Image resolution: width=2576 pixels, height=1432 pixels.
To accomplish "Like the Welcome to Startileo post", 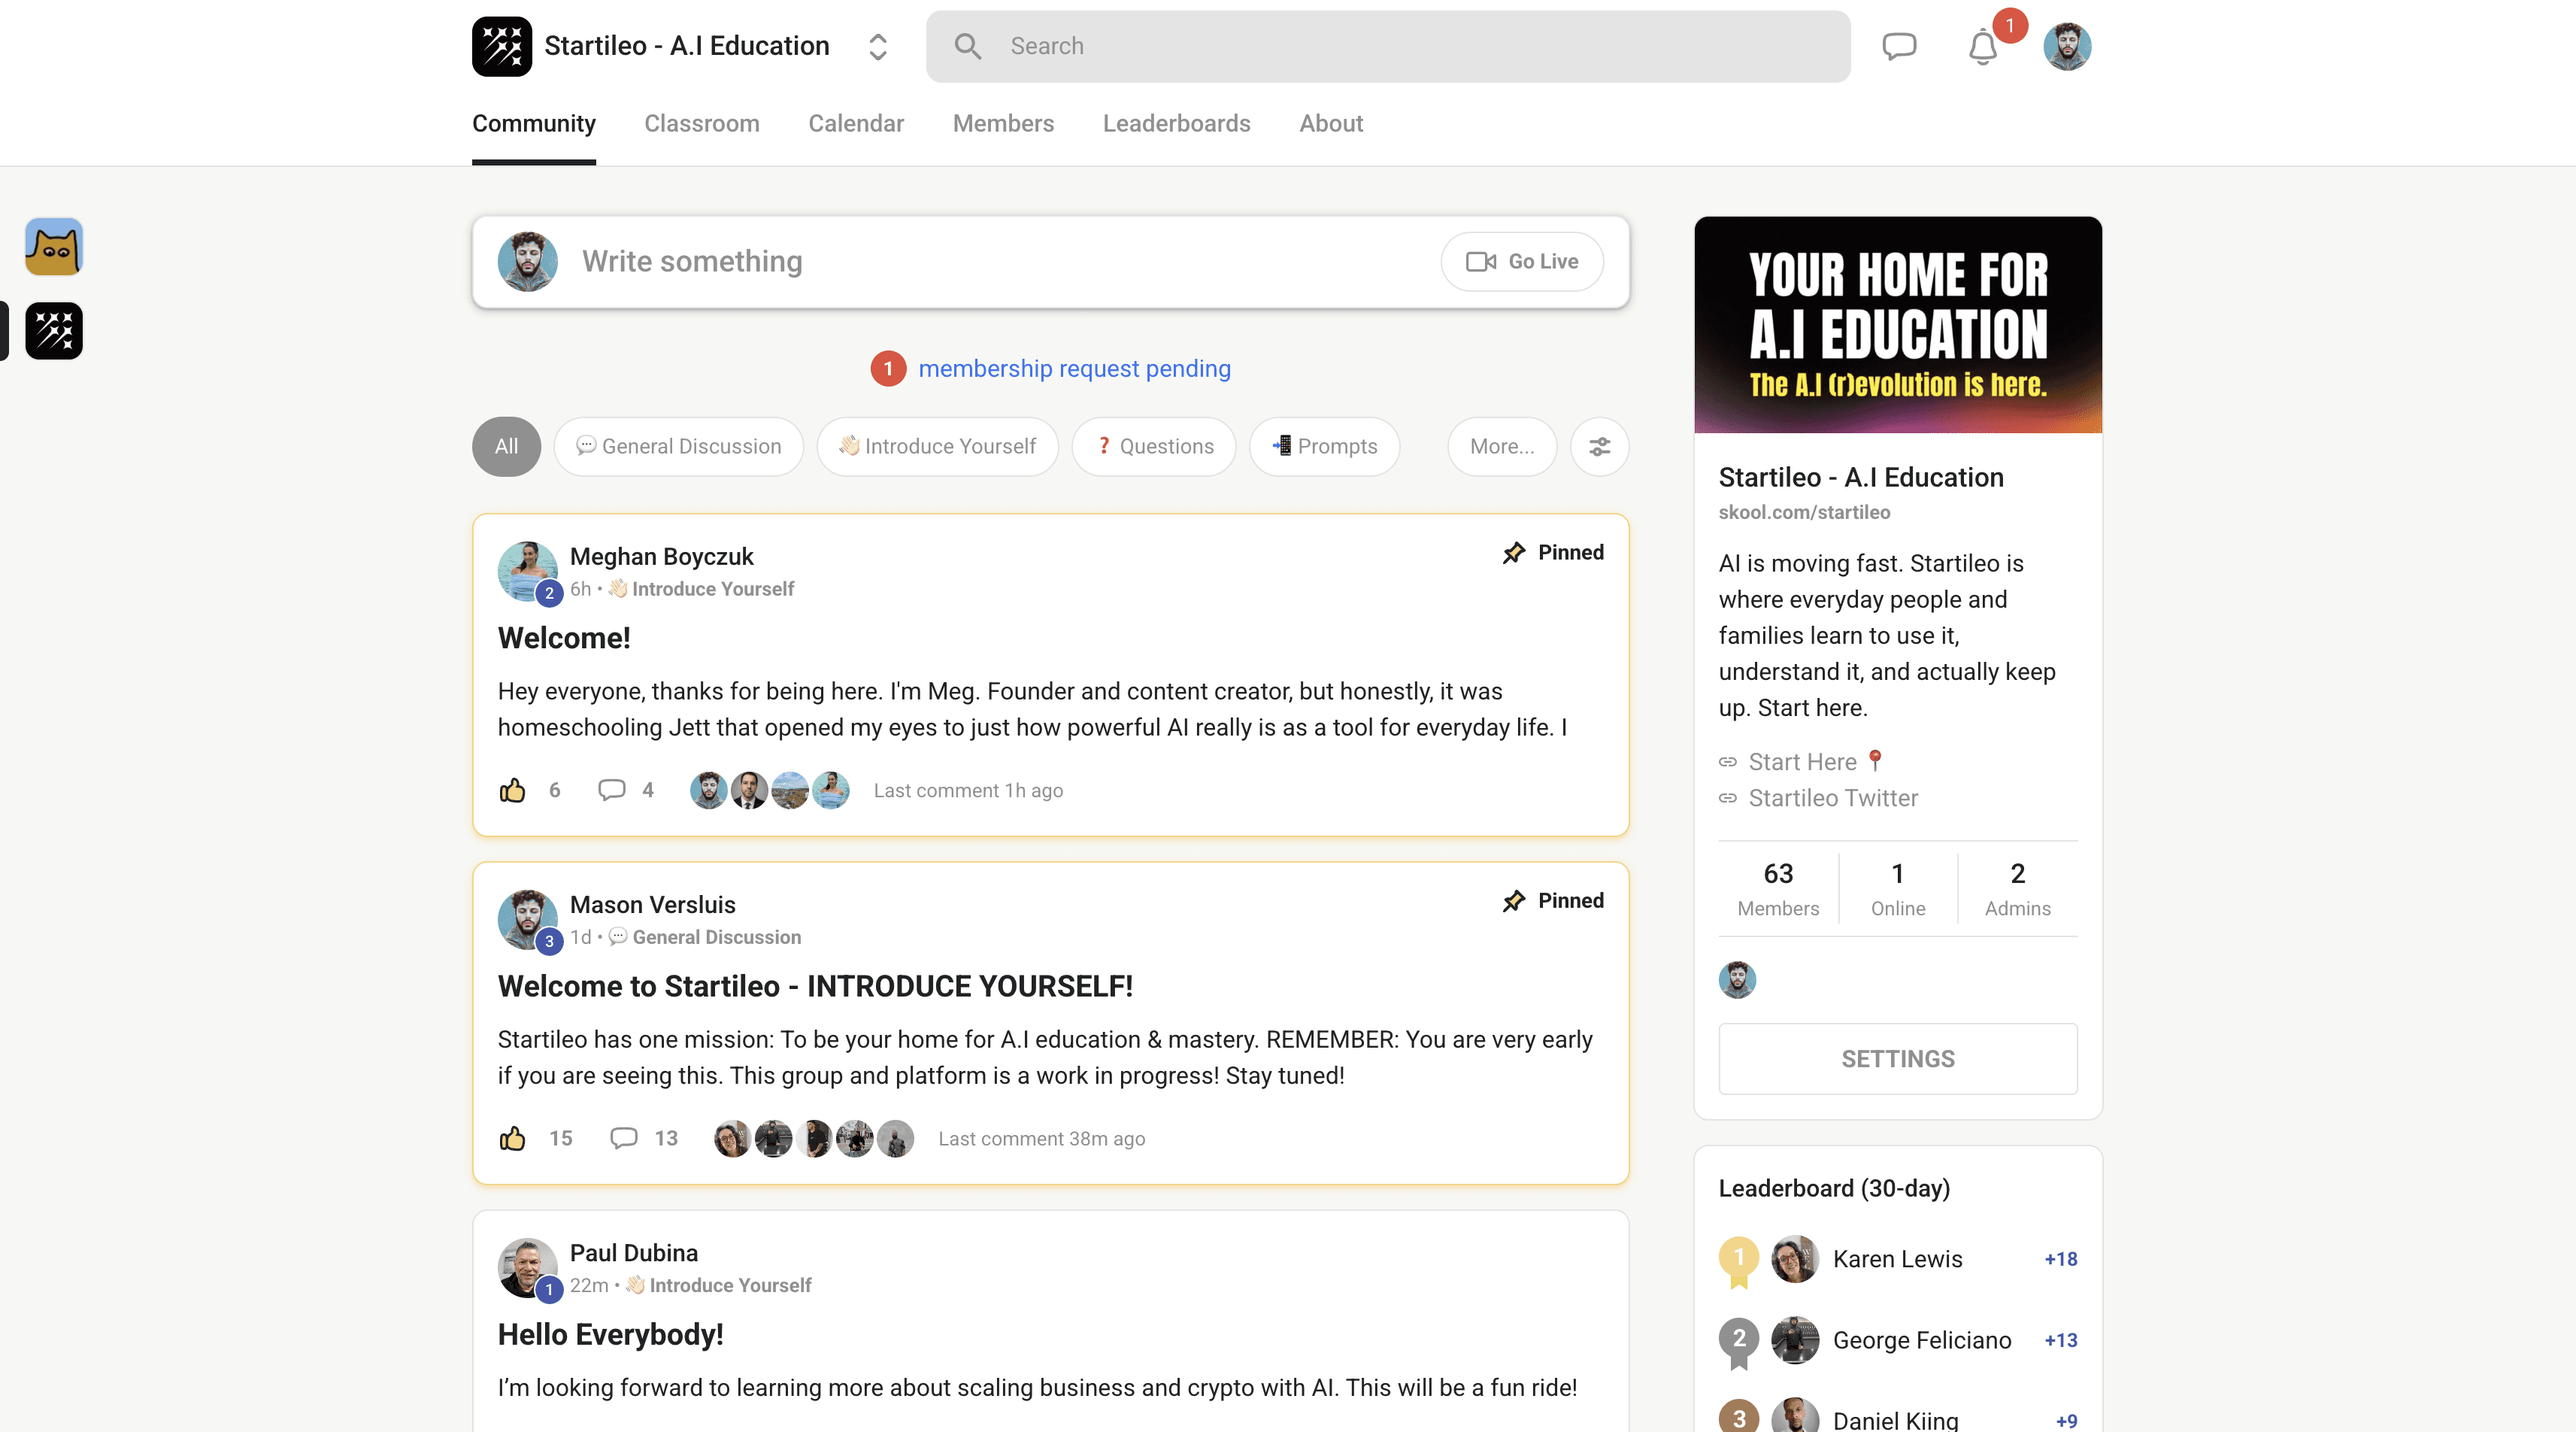I will [x=512, y=1138].
